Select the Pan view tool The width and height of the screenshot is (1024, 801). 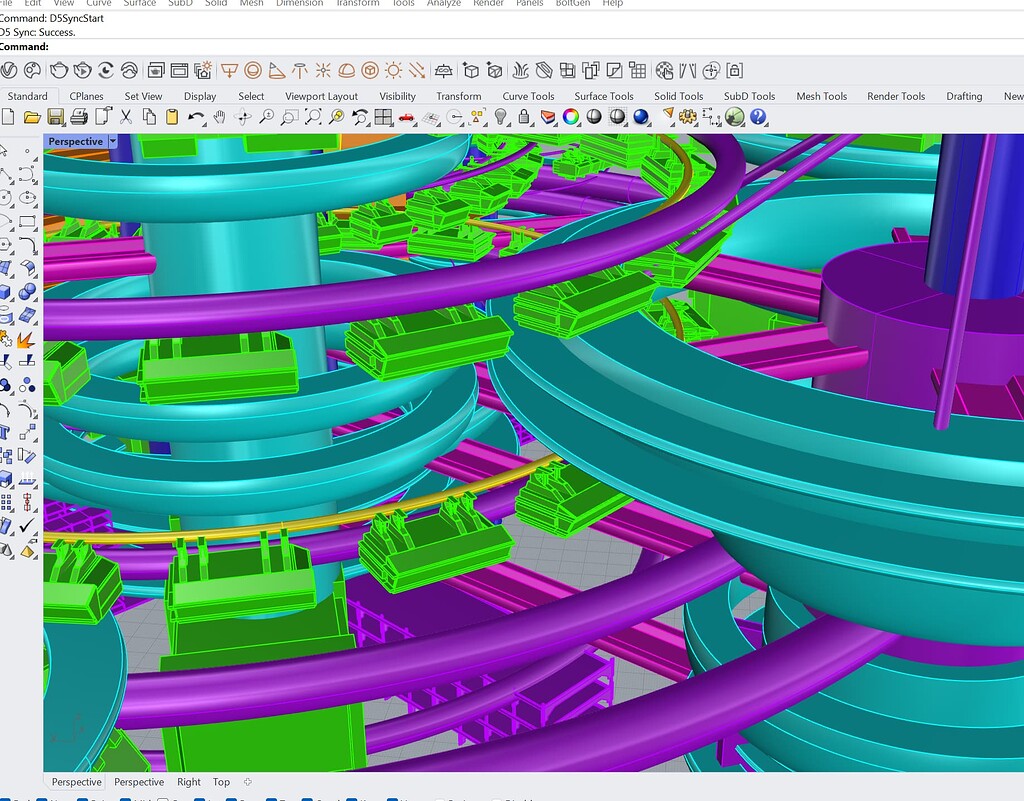coord(218,117)
